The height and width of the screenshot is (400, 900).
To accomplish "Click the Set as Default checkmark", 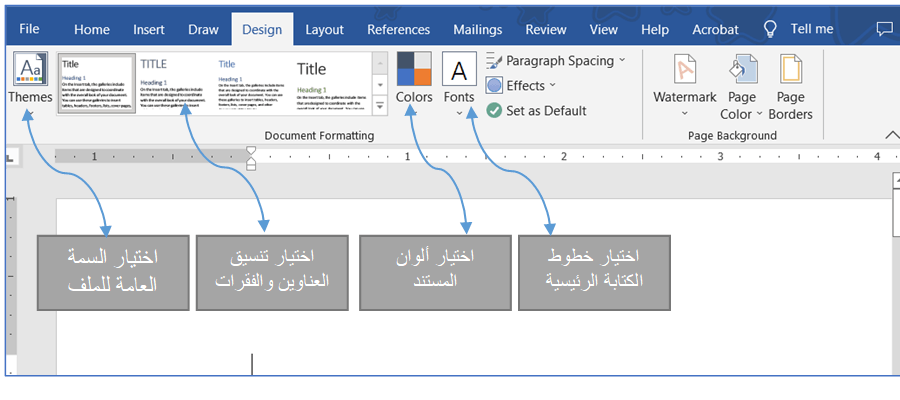I will tap(494, 111).
